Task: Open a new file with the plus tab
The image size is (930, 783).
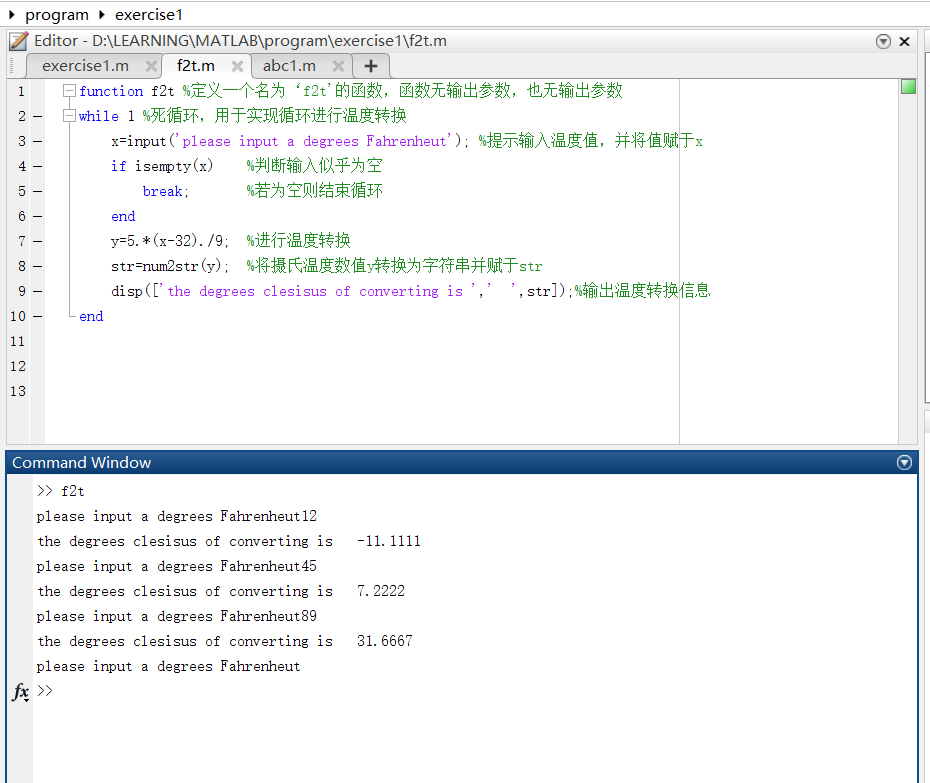Action: [369, 66]
